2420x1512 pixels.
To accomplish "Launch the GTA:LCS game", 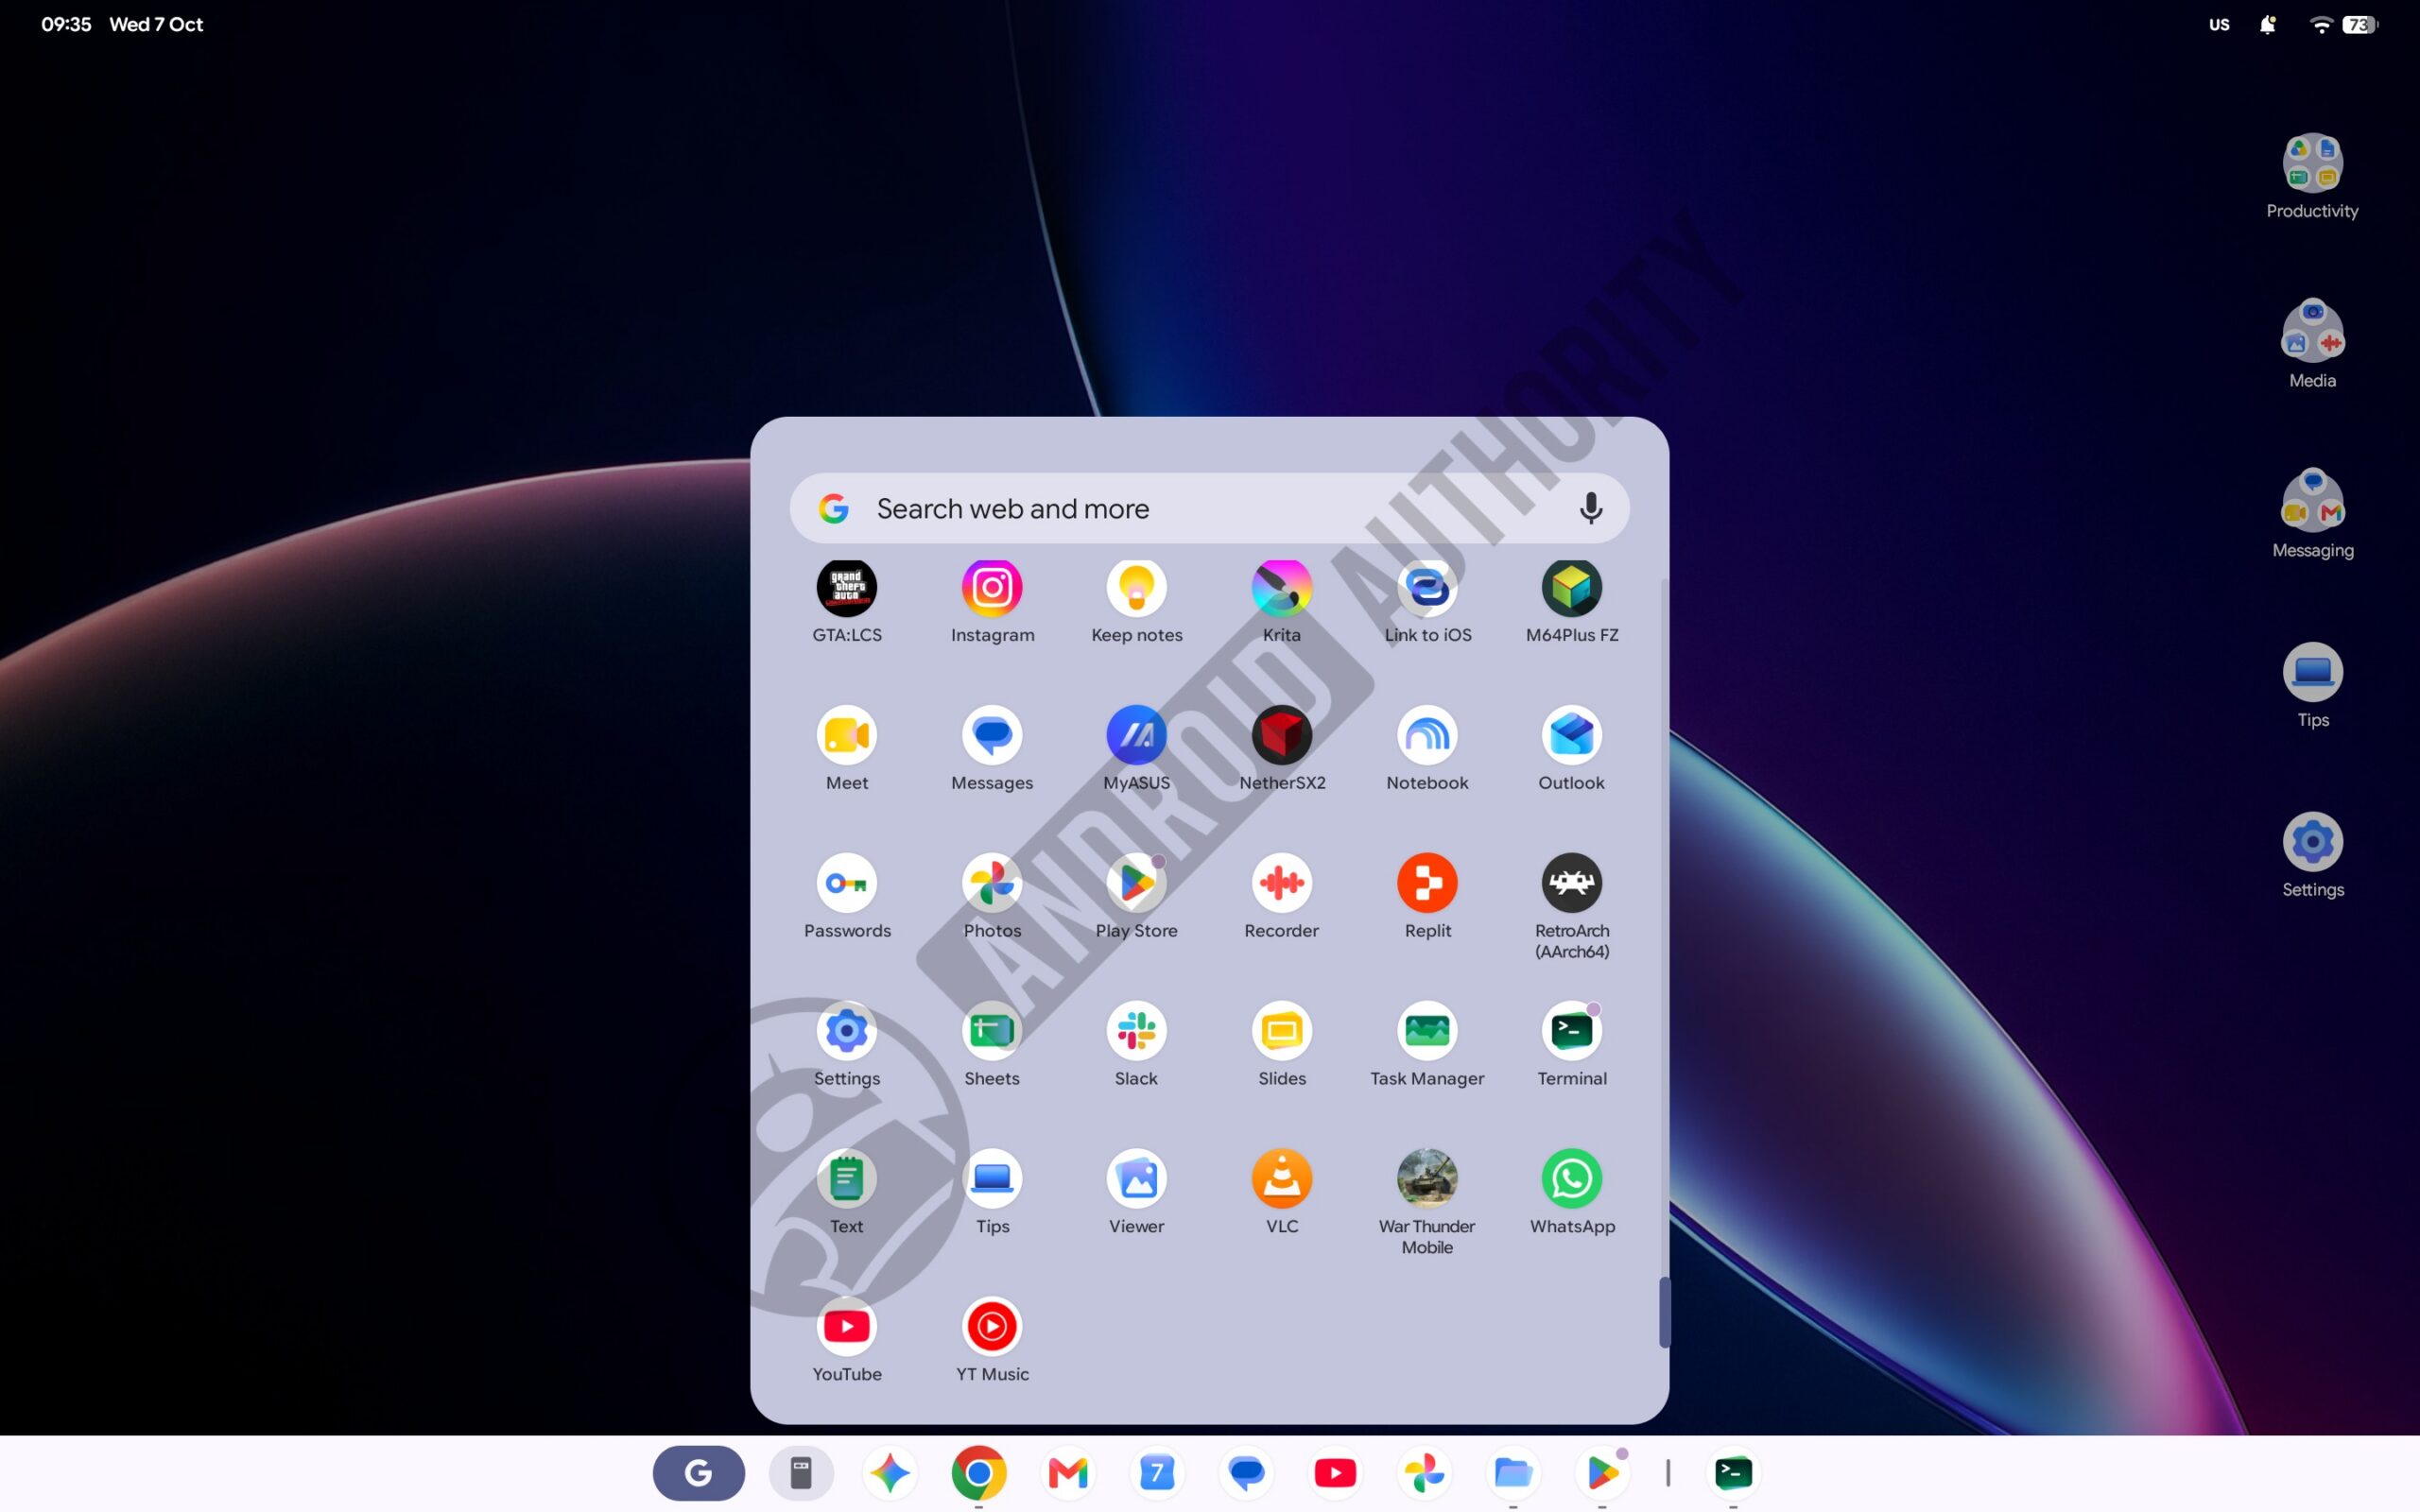I will [846, 588].
